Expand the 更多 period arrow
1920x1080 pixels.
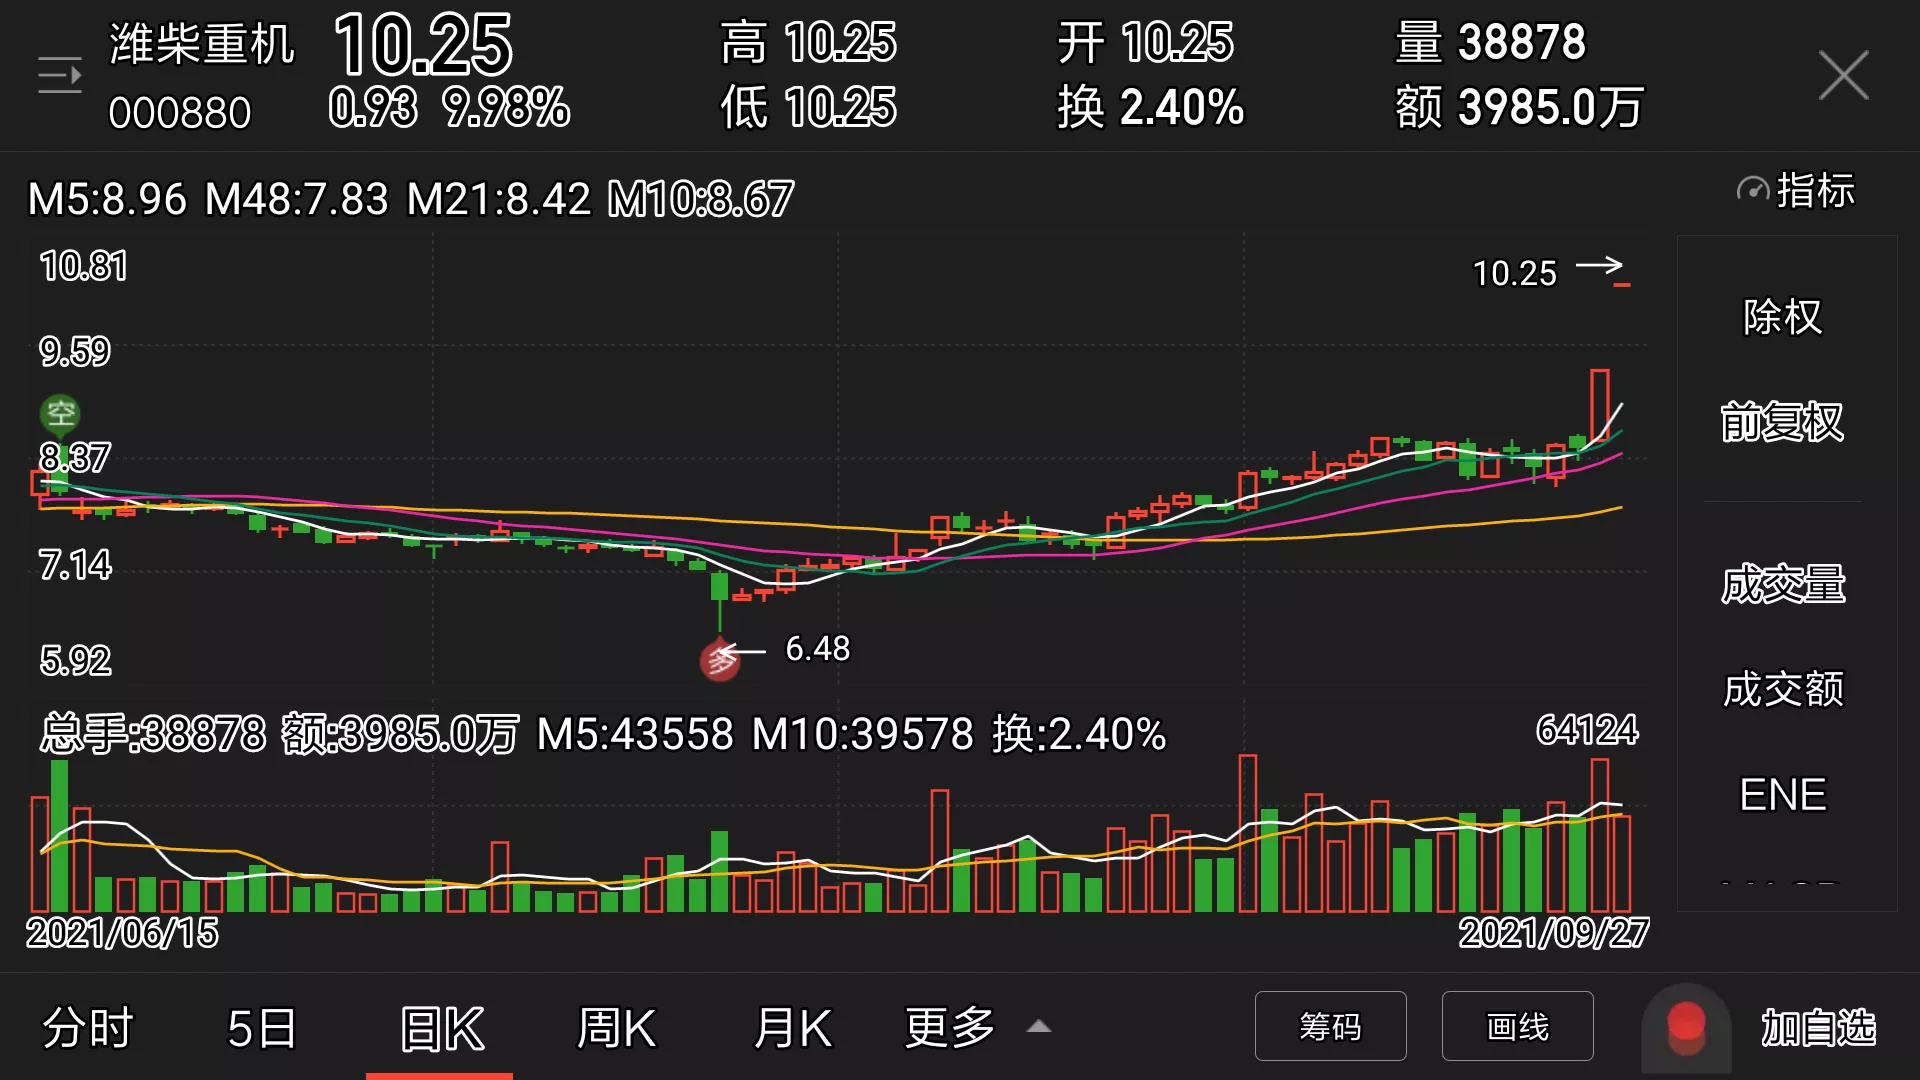point(1039,1027)
